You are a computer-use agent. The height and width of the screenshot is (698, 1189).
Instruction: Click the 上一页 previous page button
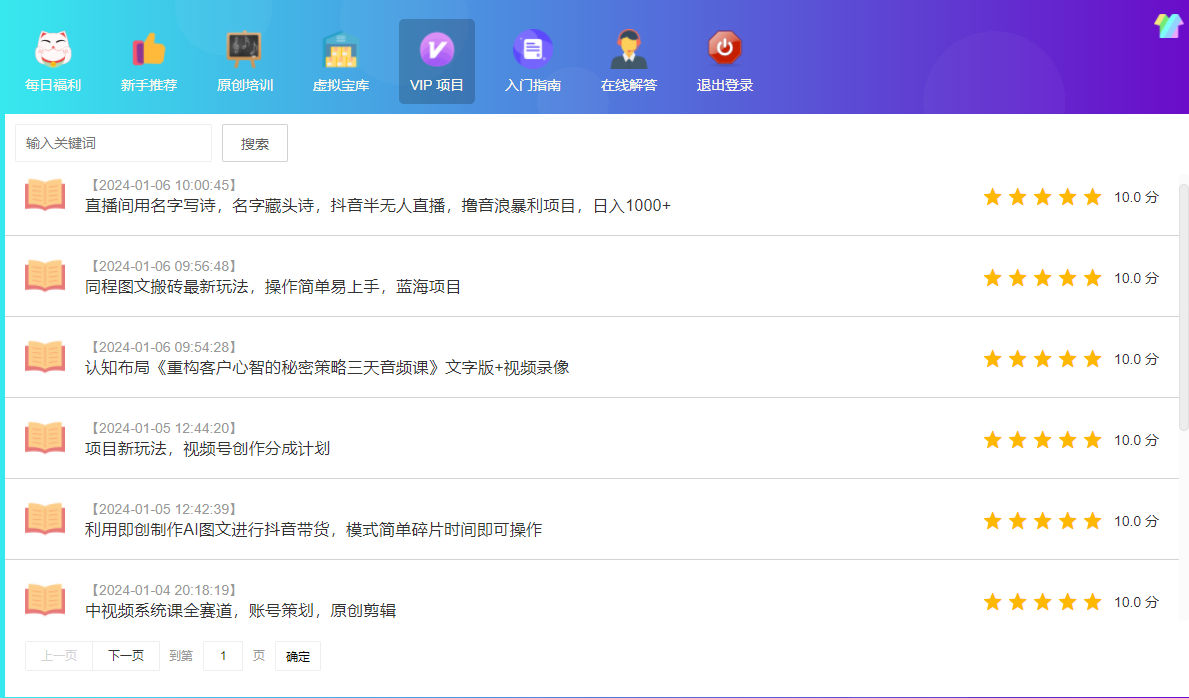[59, 656]
